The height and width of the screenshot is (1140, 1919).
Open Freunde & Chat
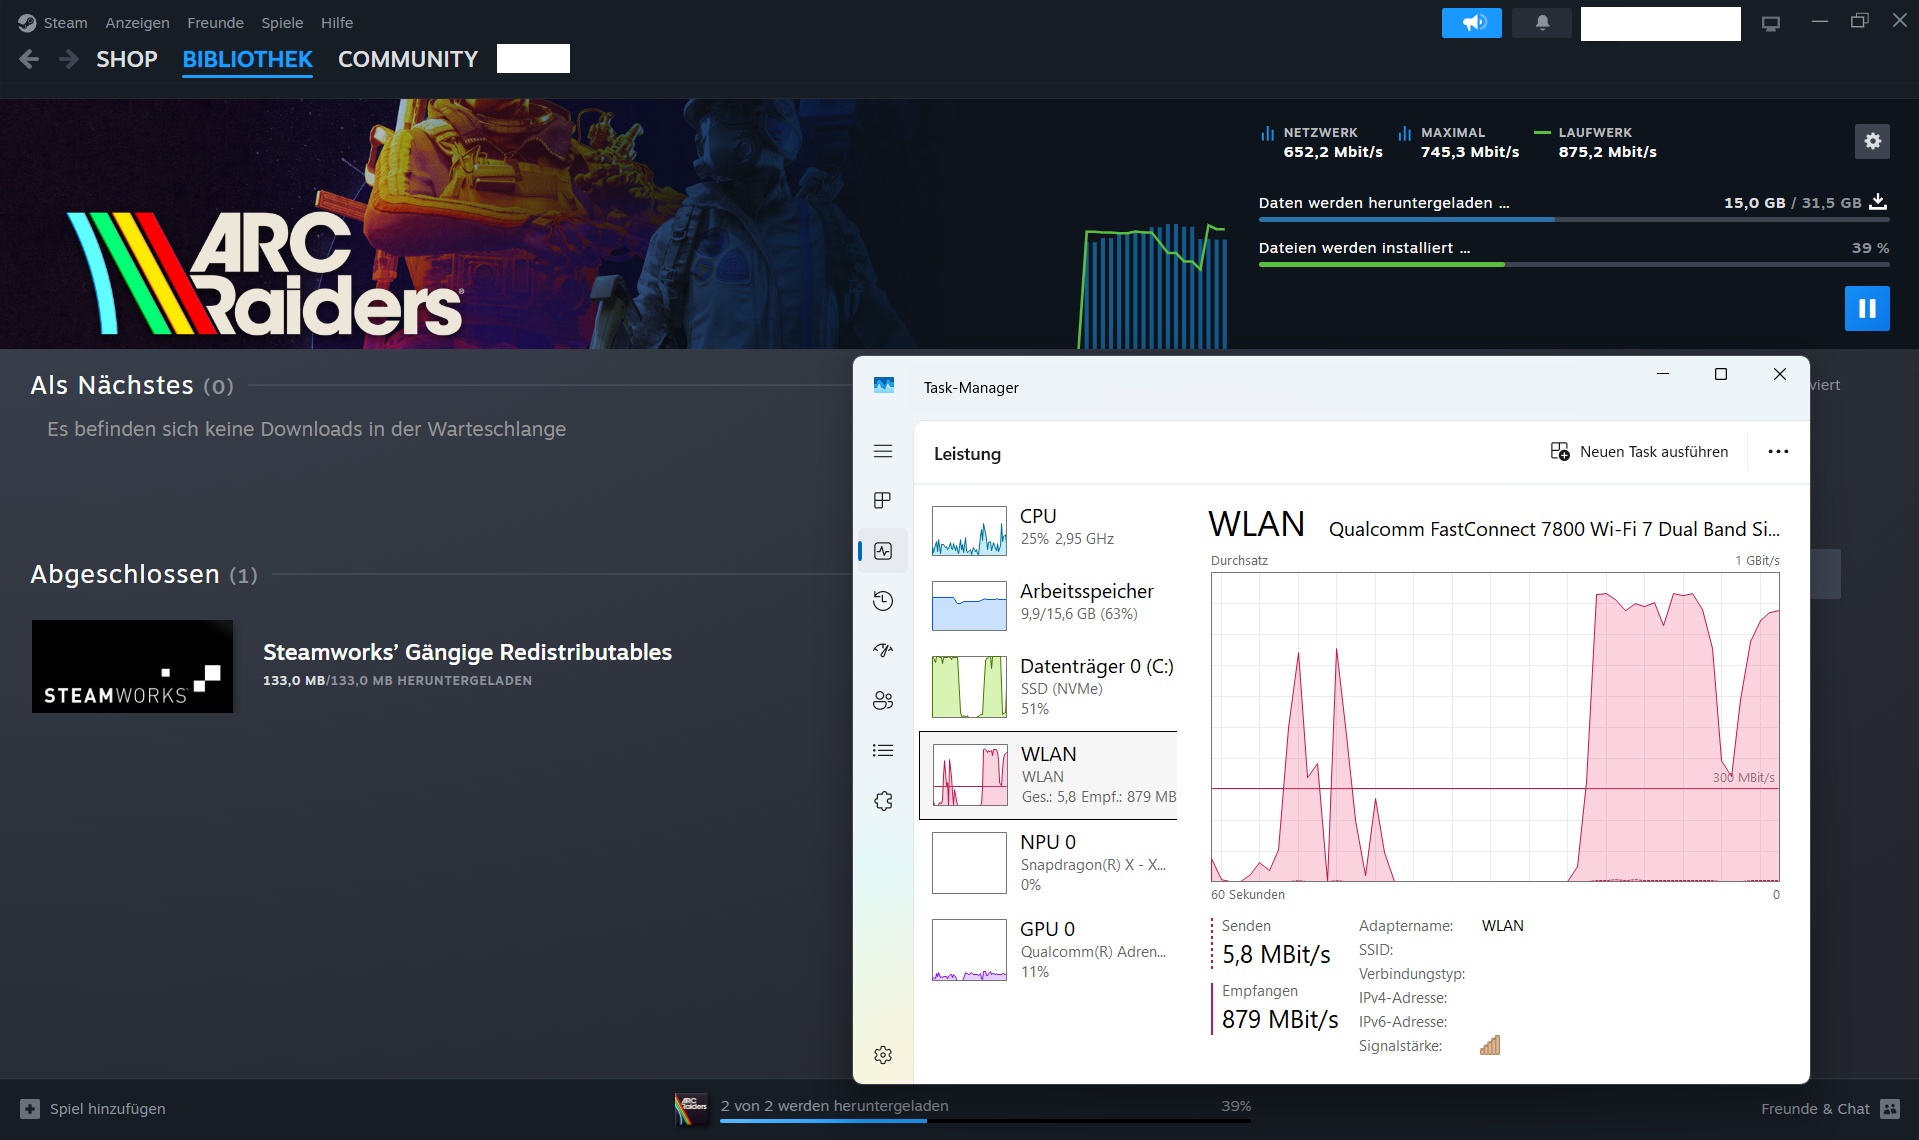click(x=1815, y=1109)
